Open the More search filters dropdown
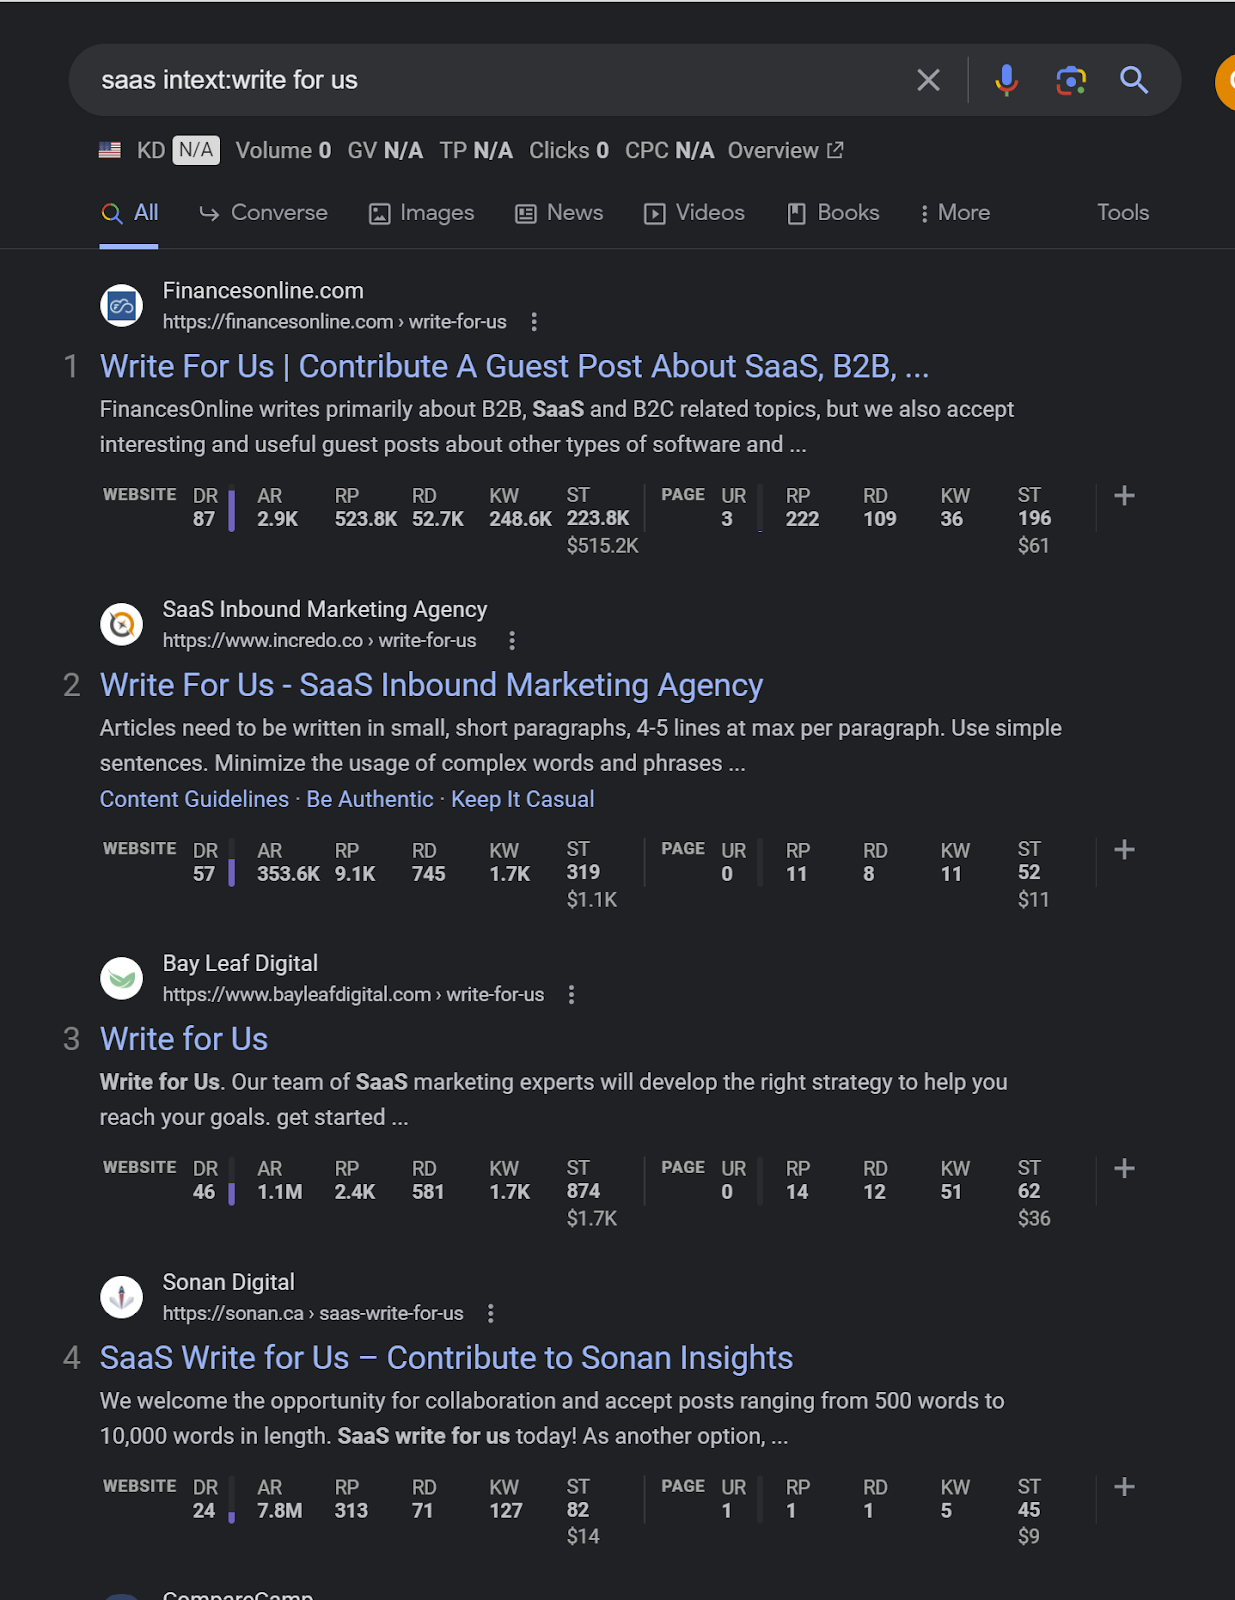Screen dimensions: 1235x1600 (954, 213)
